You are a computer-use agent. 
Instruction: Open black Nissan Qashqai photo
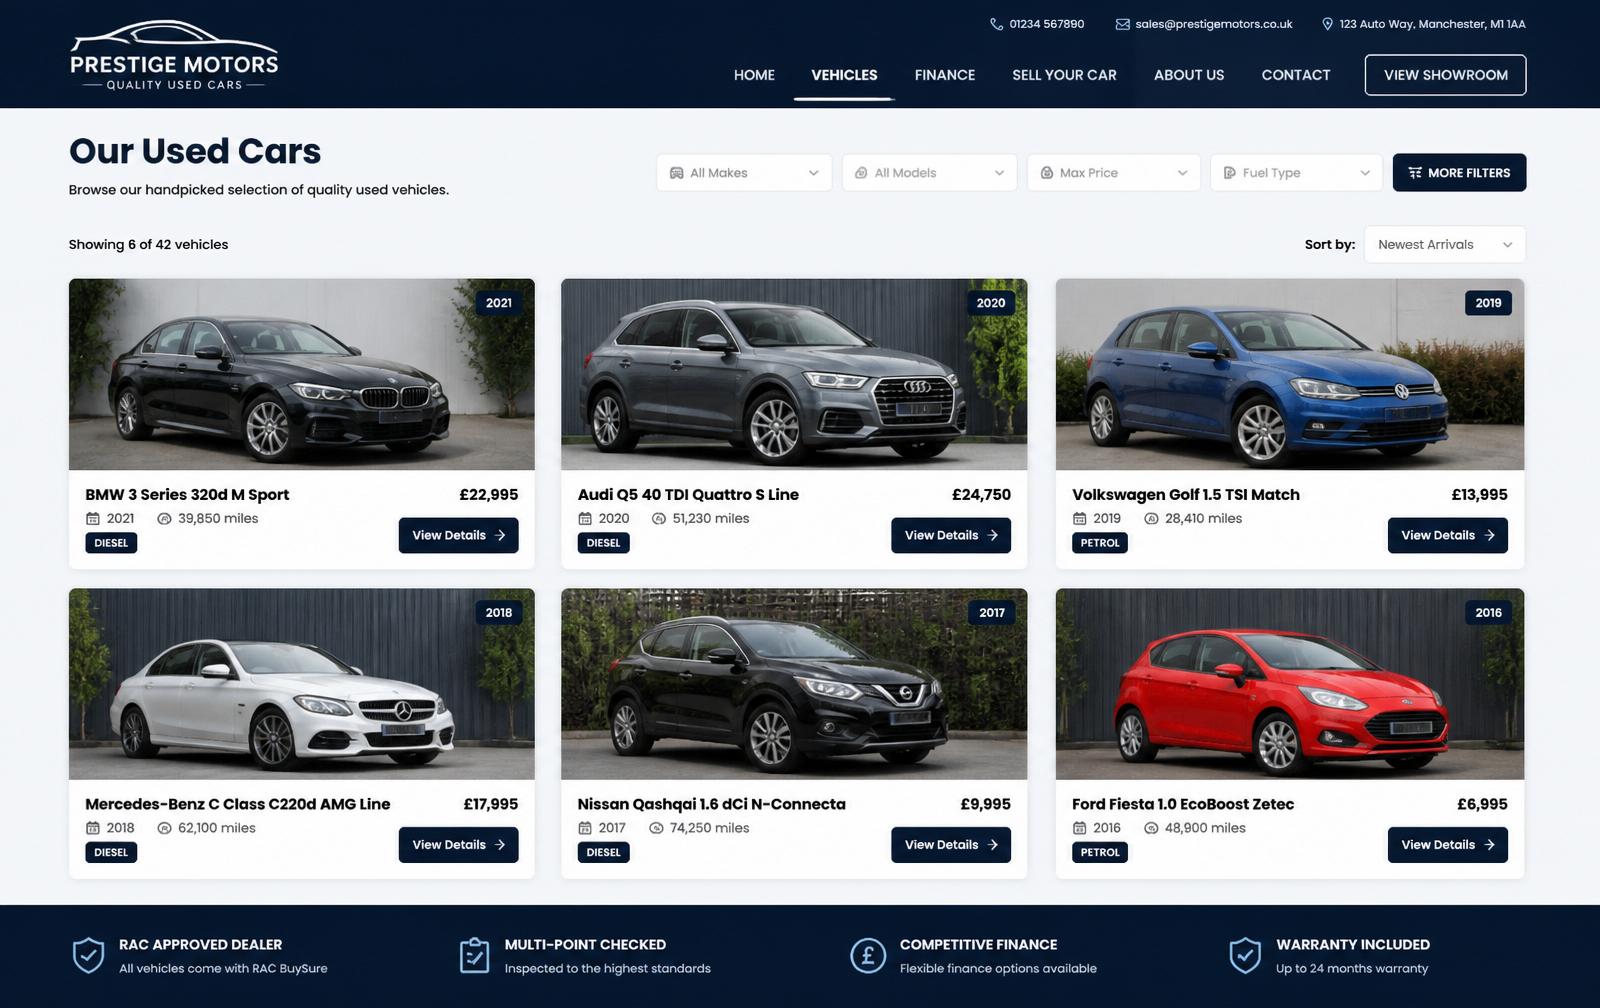tap(794, 684)
